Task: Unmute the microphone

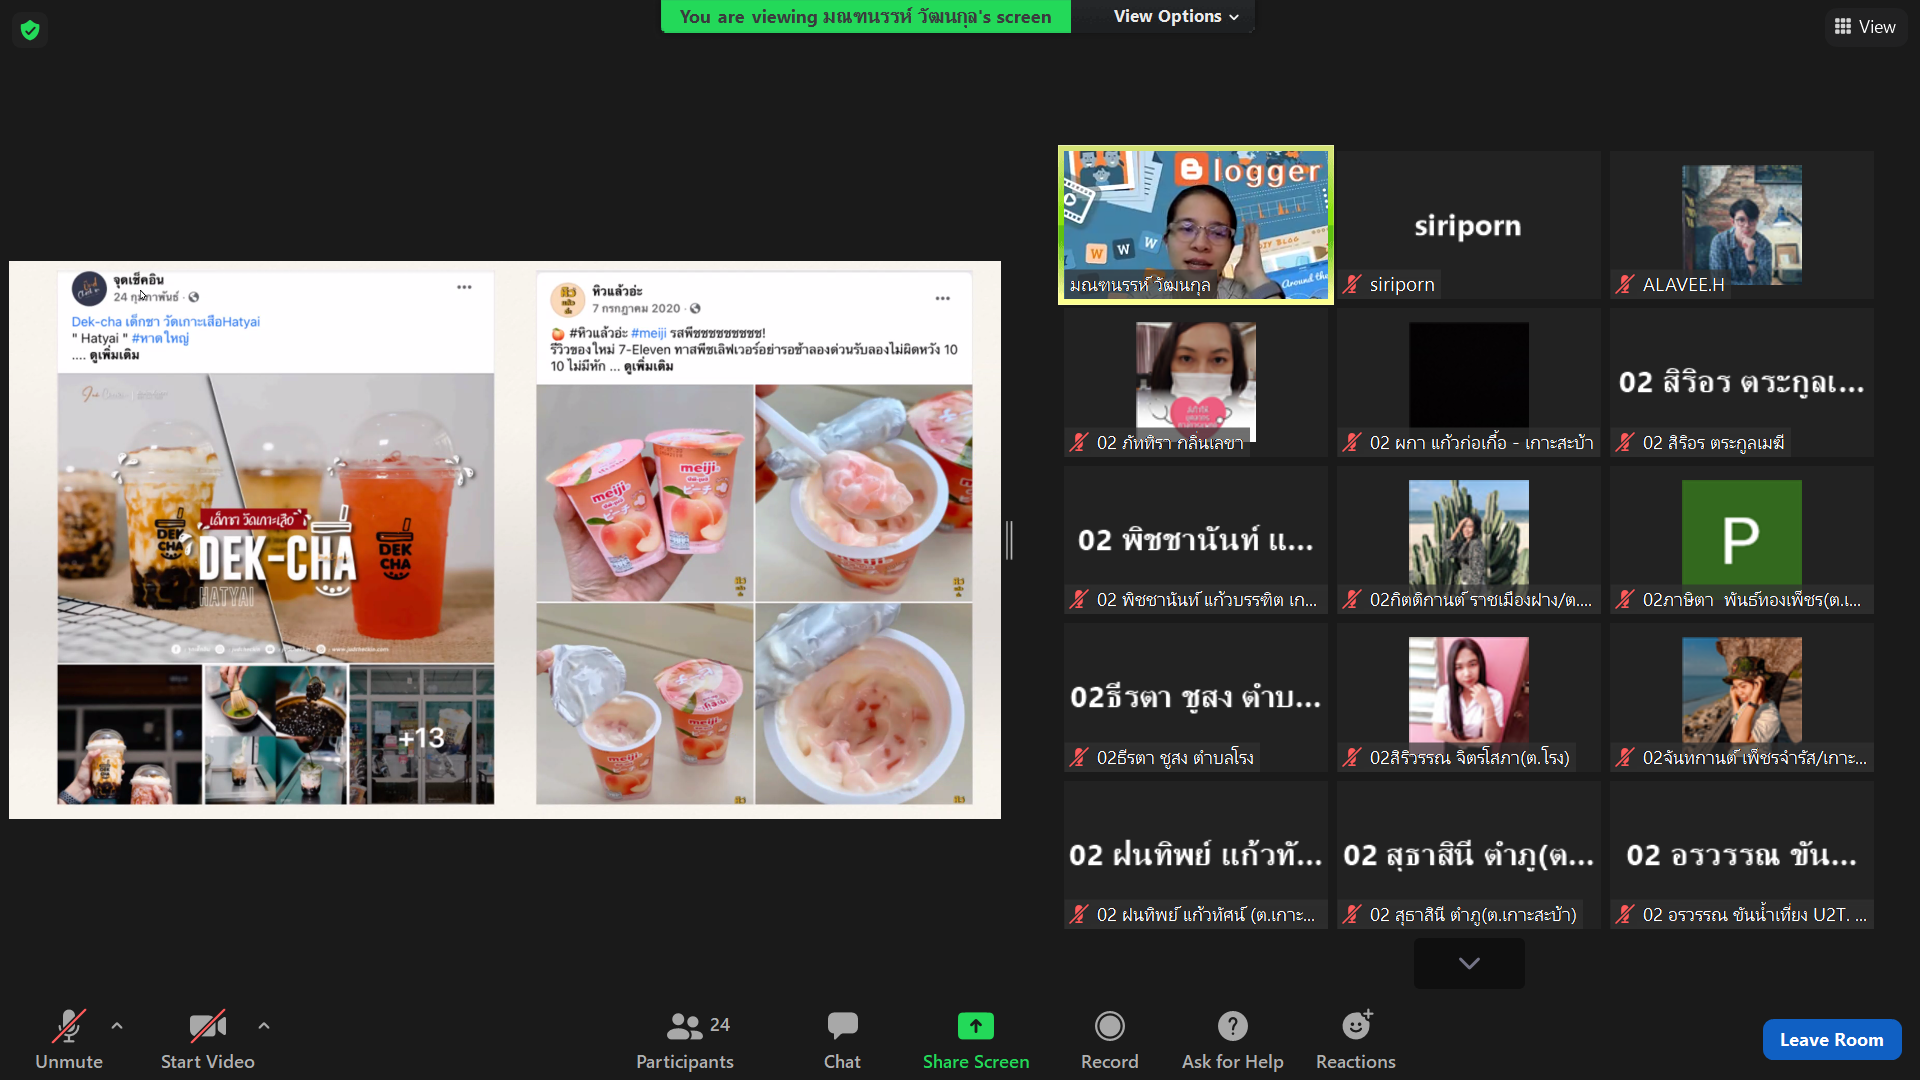Action: coord(69,1040)
